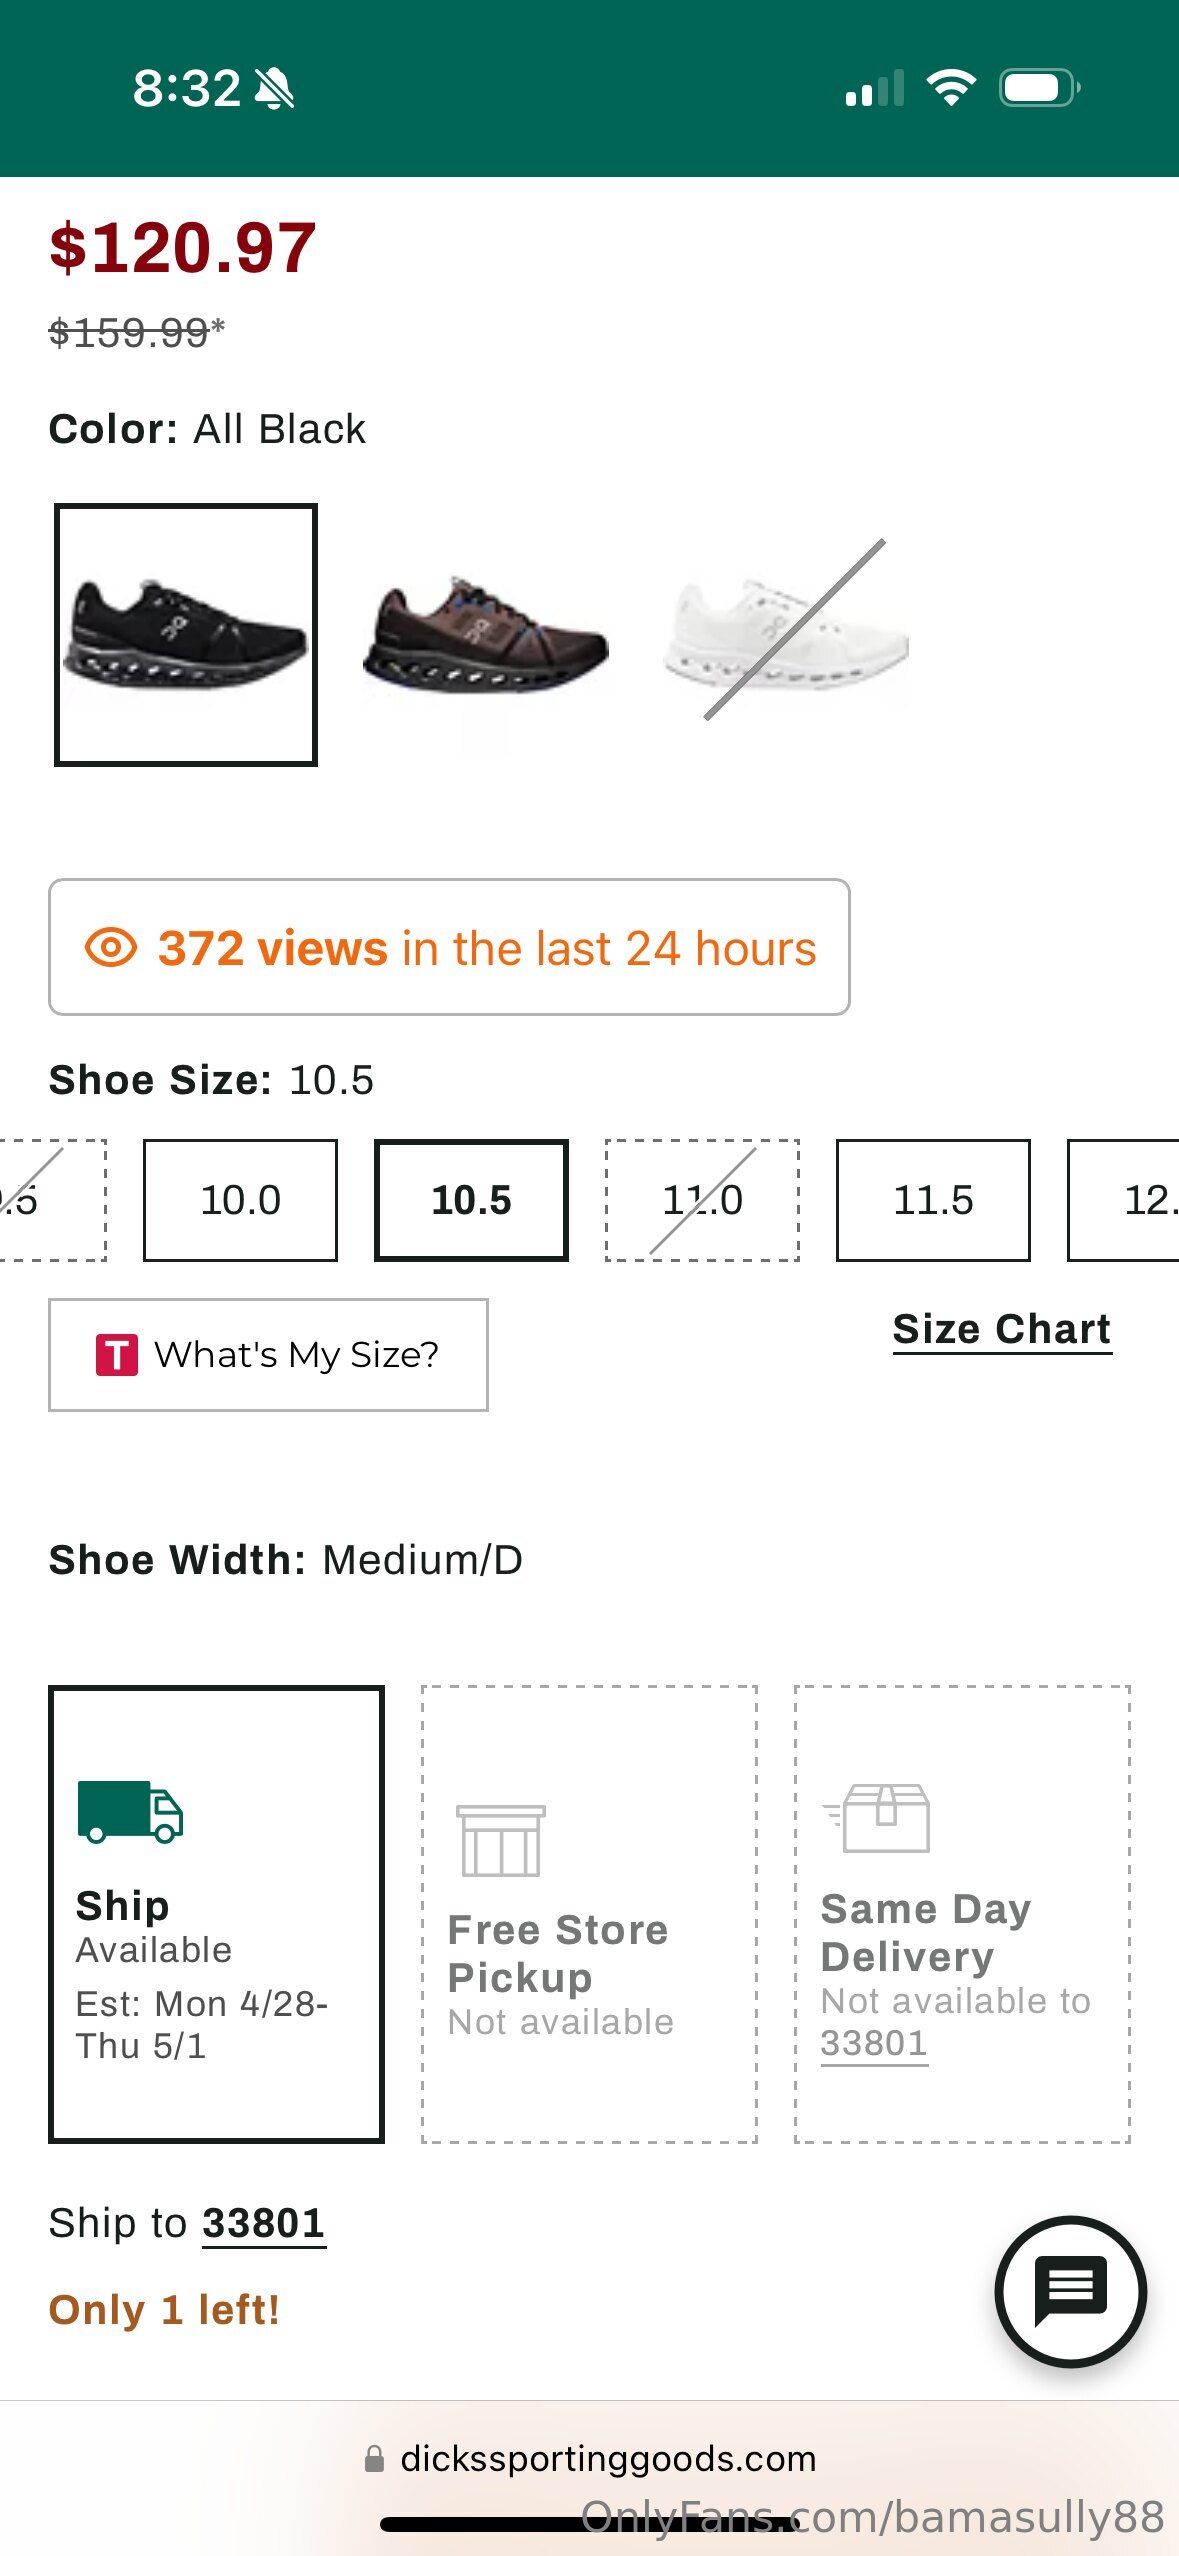
Task: Open the live chat bubble icon
Action: tap(1070, 2290)
